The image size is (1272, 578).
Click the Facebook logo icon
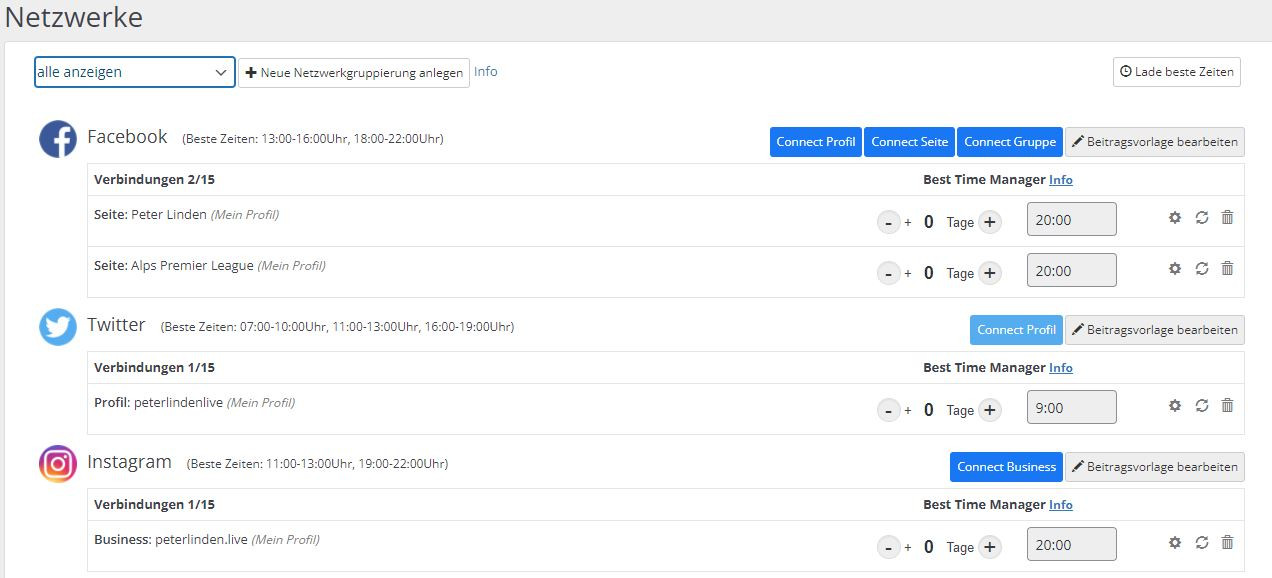(x=58, y=139)
